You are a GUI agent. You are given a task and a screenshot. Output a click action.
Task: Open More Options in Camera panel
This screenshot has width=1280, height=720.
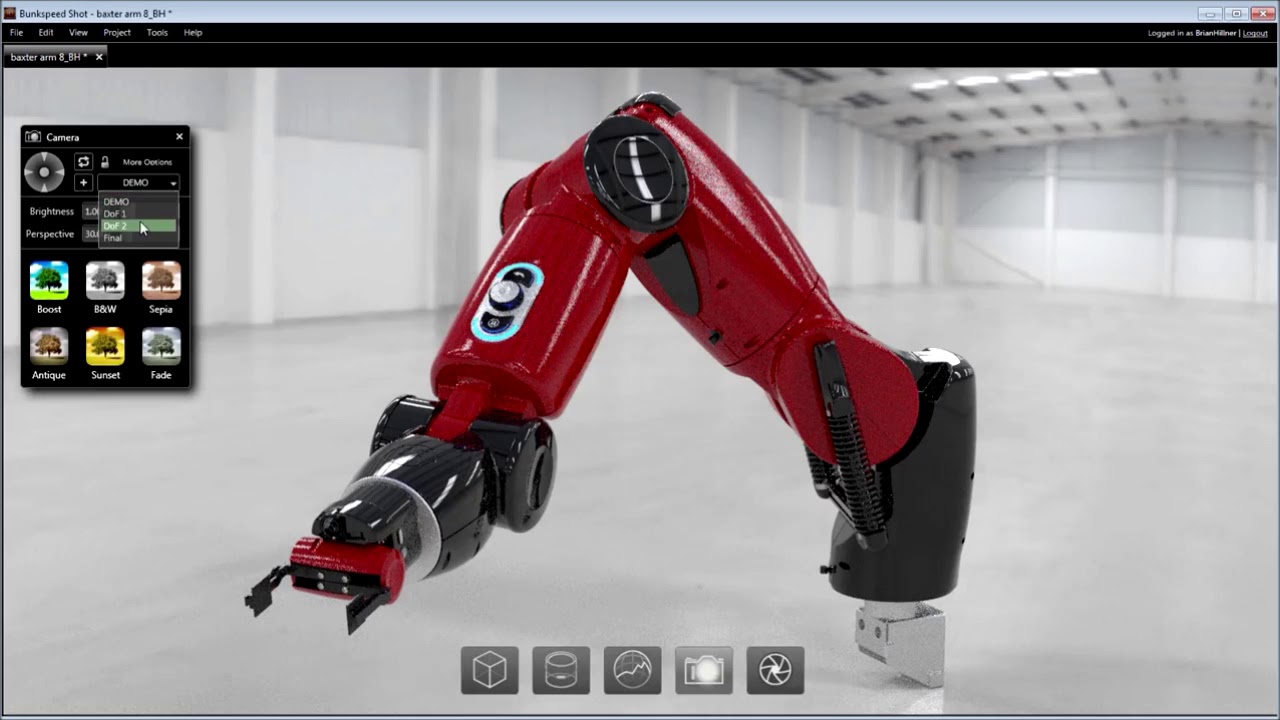click(x=147, y=162)
